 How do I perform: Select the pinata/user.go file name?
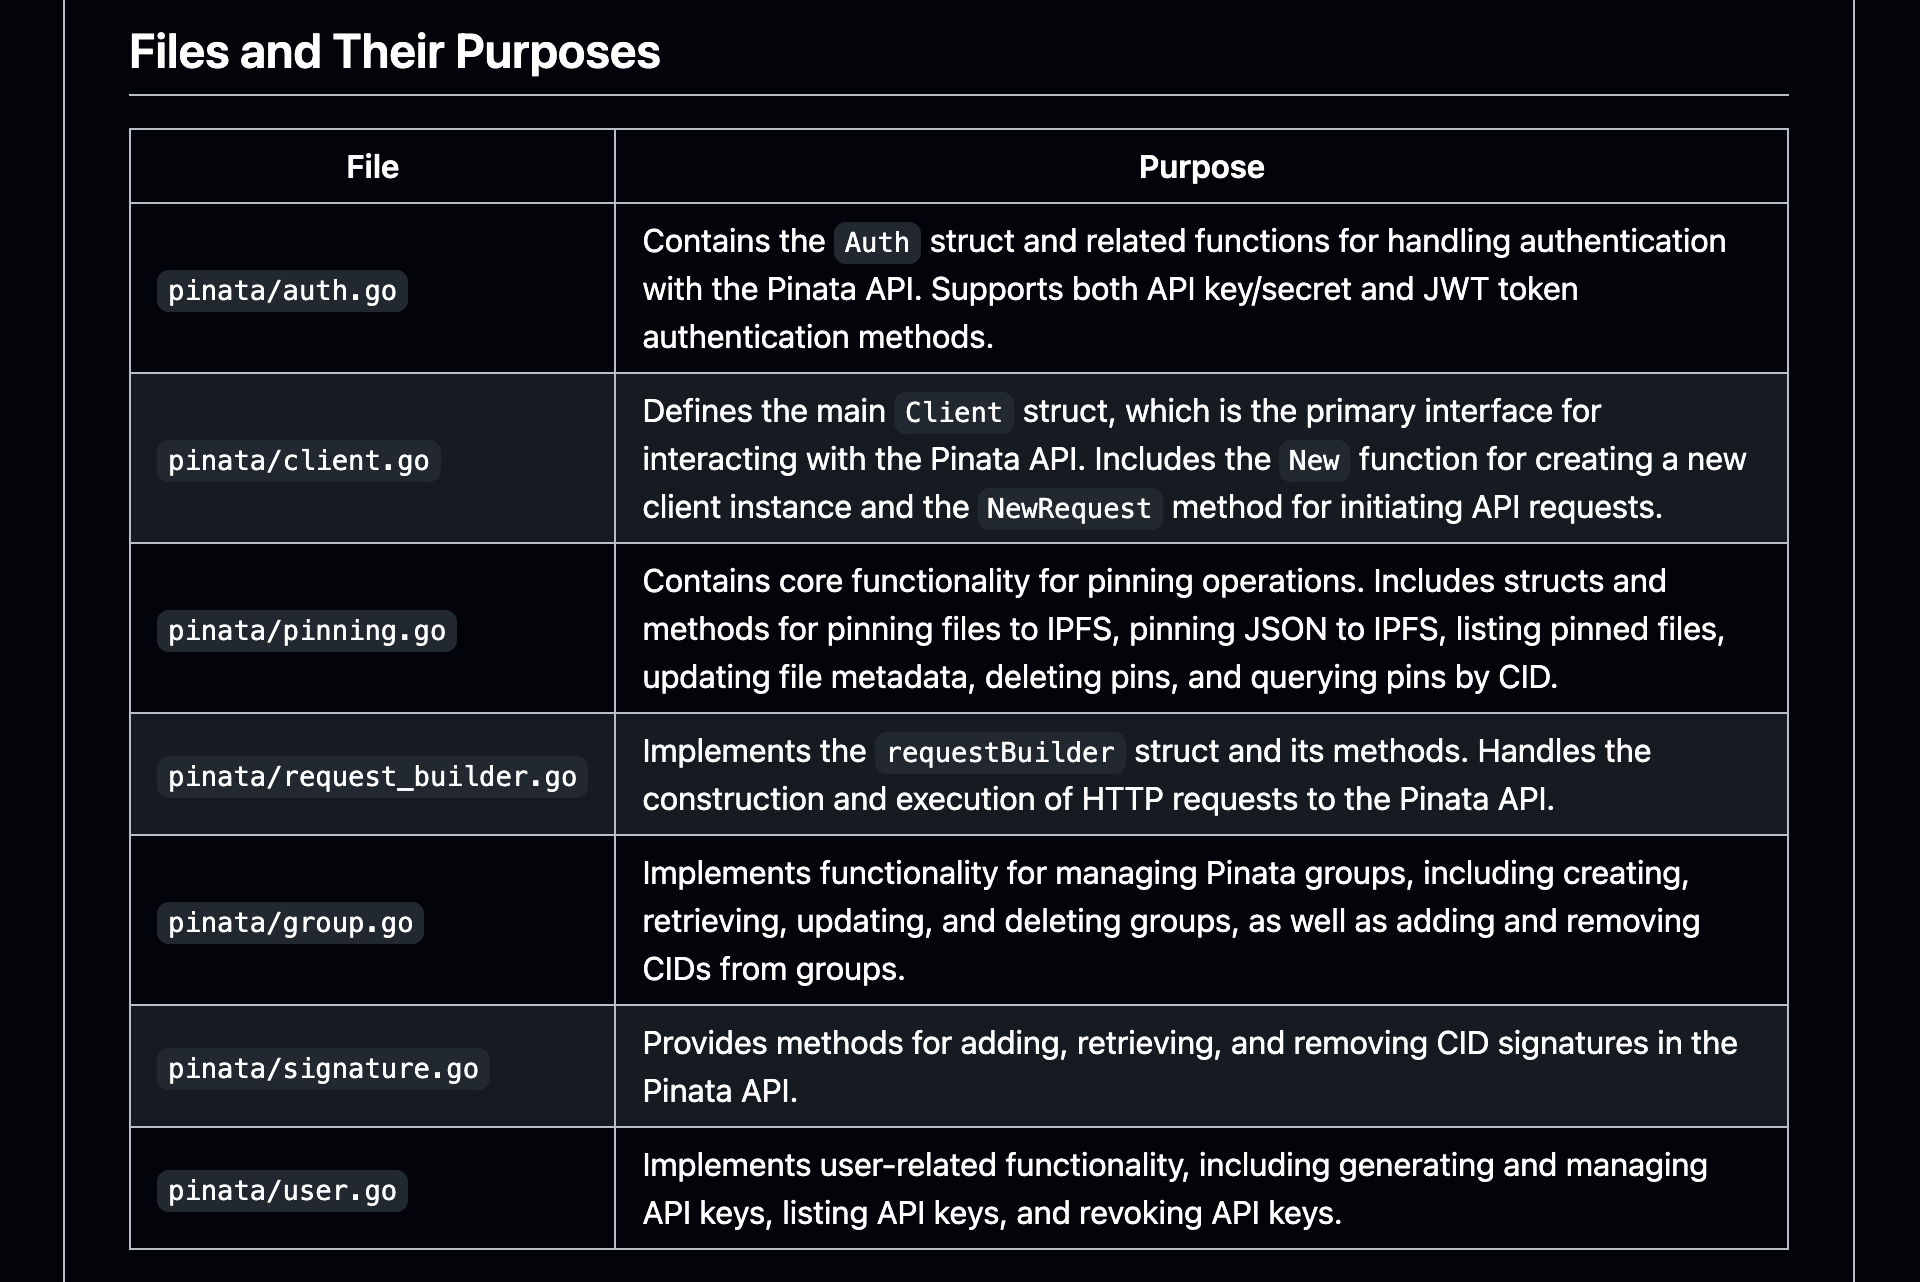[282, 1191]
